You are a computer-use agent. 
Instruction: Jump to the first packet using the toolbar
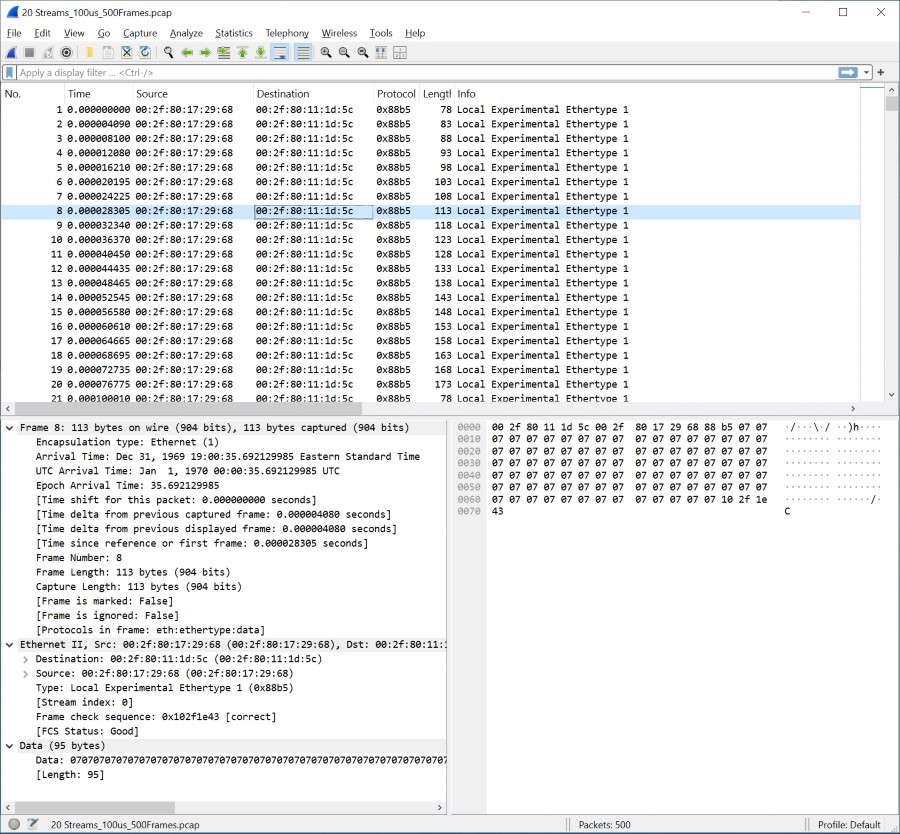(x=242, y=52)
